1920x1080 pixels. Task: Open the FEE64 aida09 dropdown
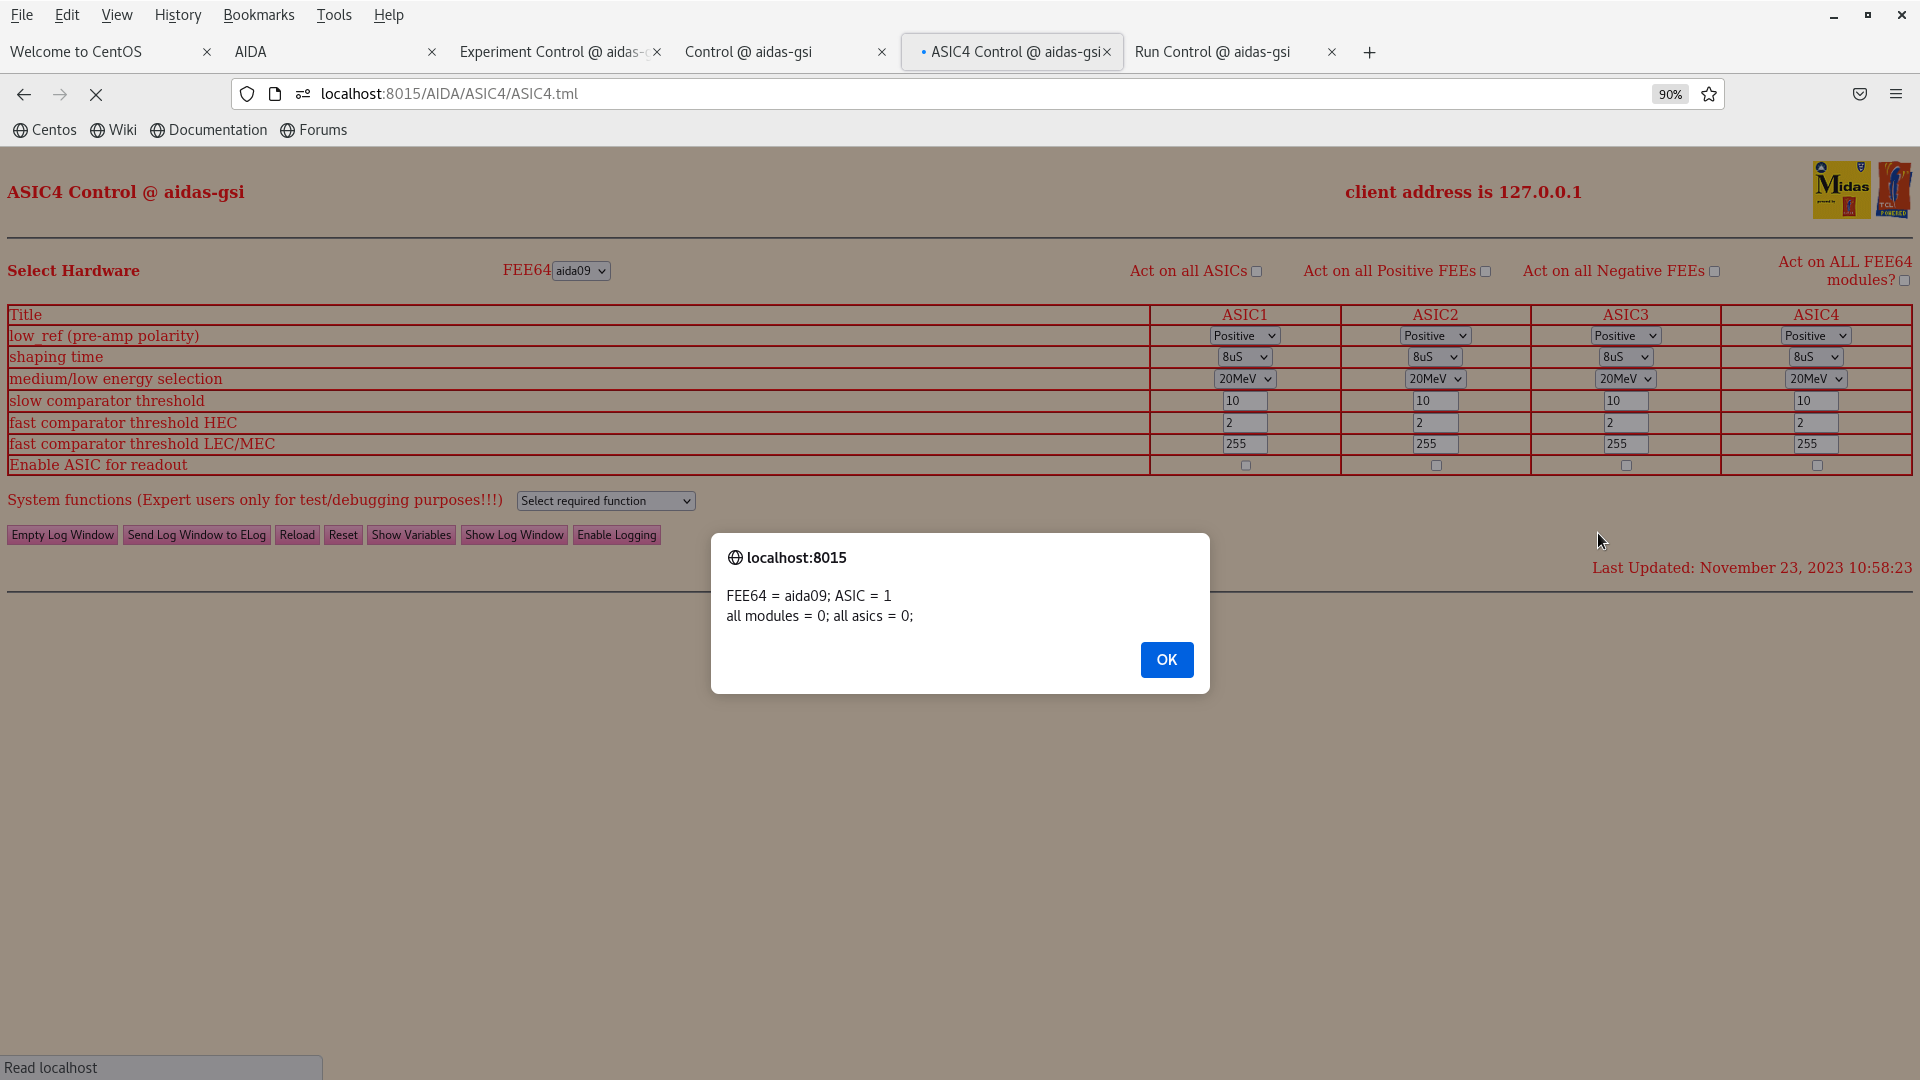tap(581, 270)
